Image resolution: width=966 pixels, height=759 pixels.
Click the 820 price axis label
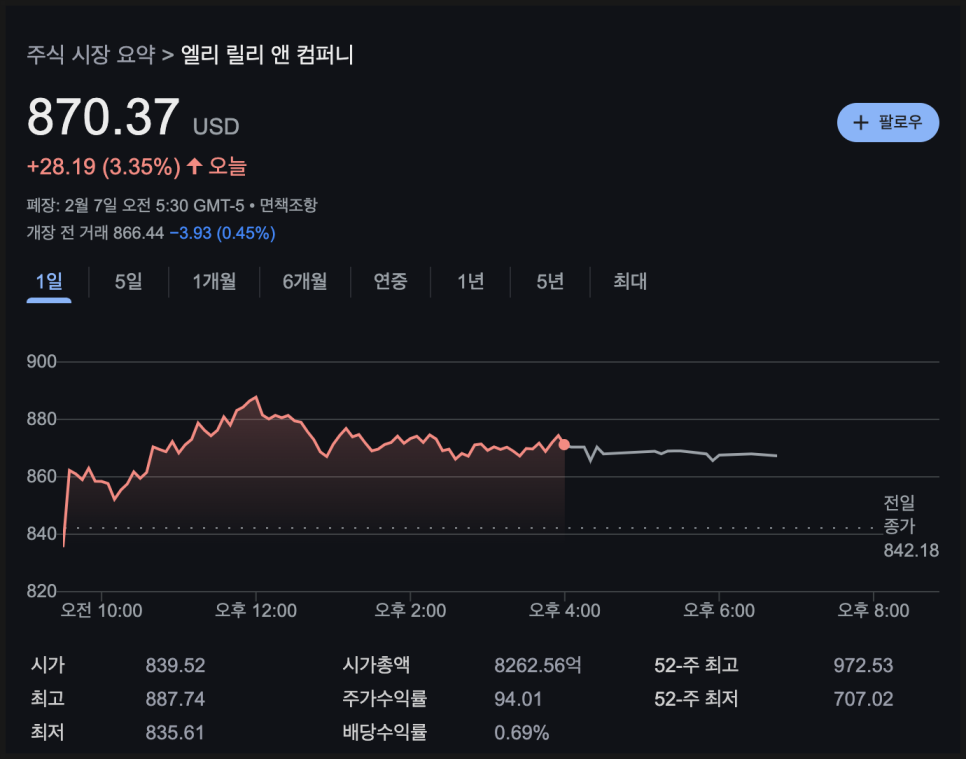click(42, 591)
